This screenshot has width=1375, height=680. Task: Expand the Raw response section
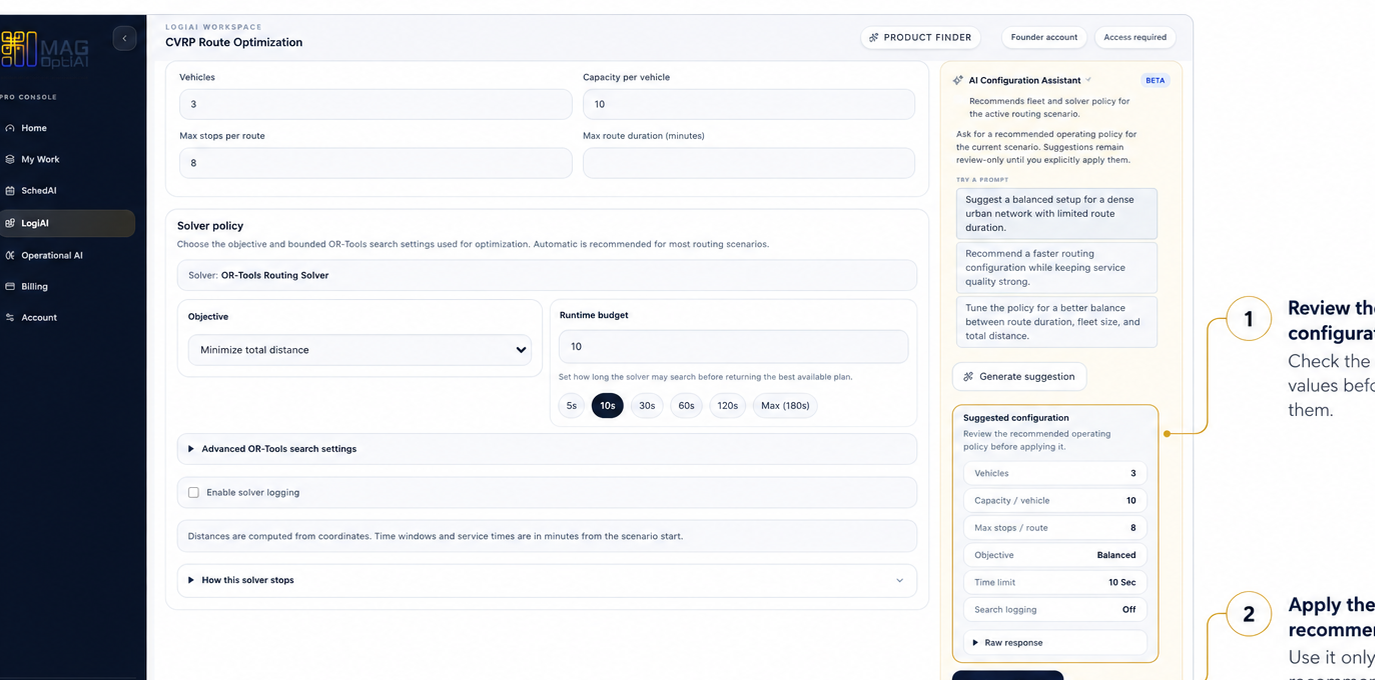(x=1055, y=643)
